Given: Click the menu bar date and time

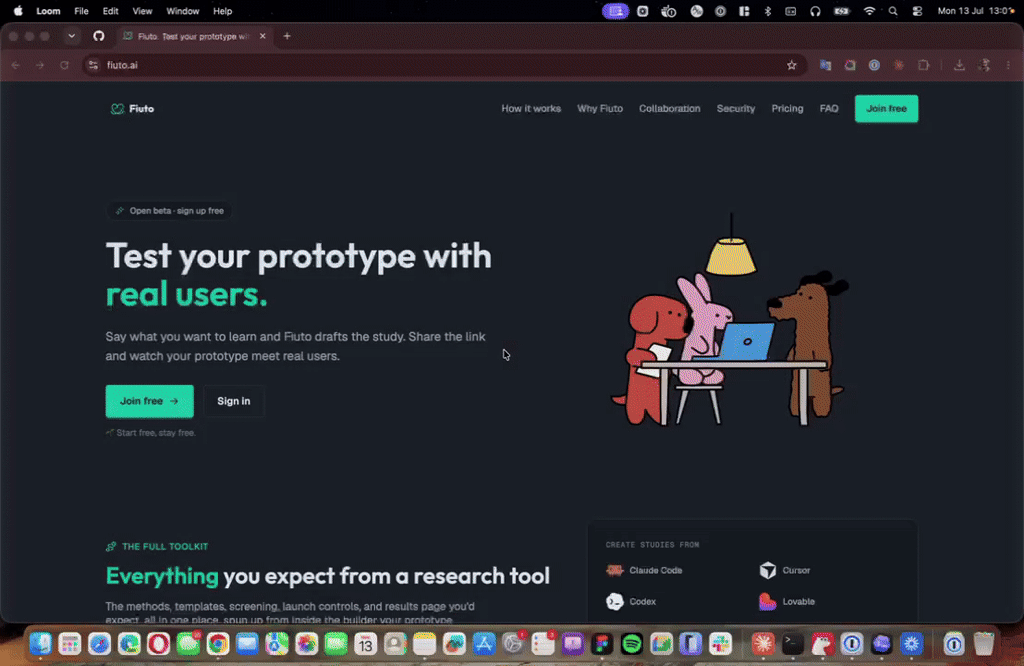Looking at the screenshot, I should [x=976, y=11].
